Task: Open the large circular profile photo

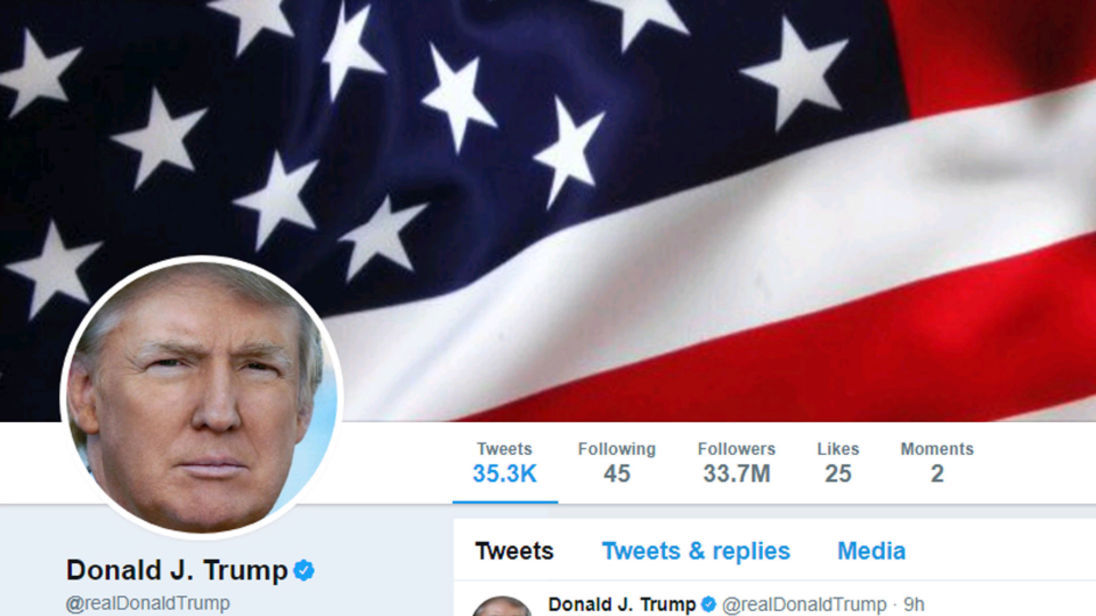Action: point(201,397)
